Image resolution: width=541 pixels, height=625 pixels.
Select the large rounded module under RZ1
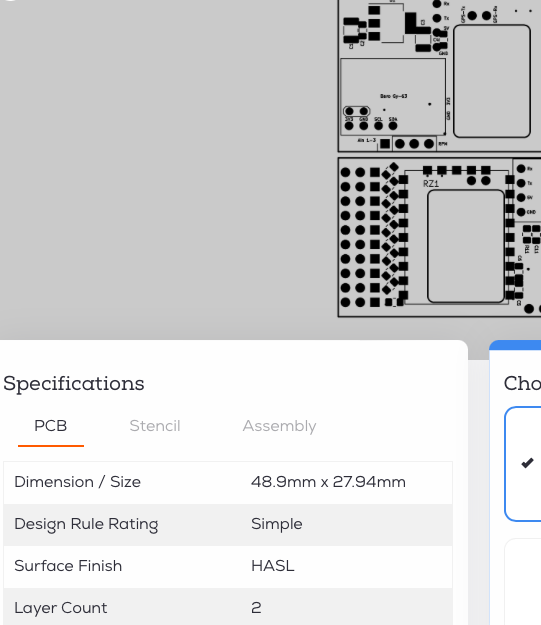tap(466, 246)
